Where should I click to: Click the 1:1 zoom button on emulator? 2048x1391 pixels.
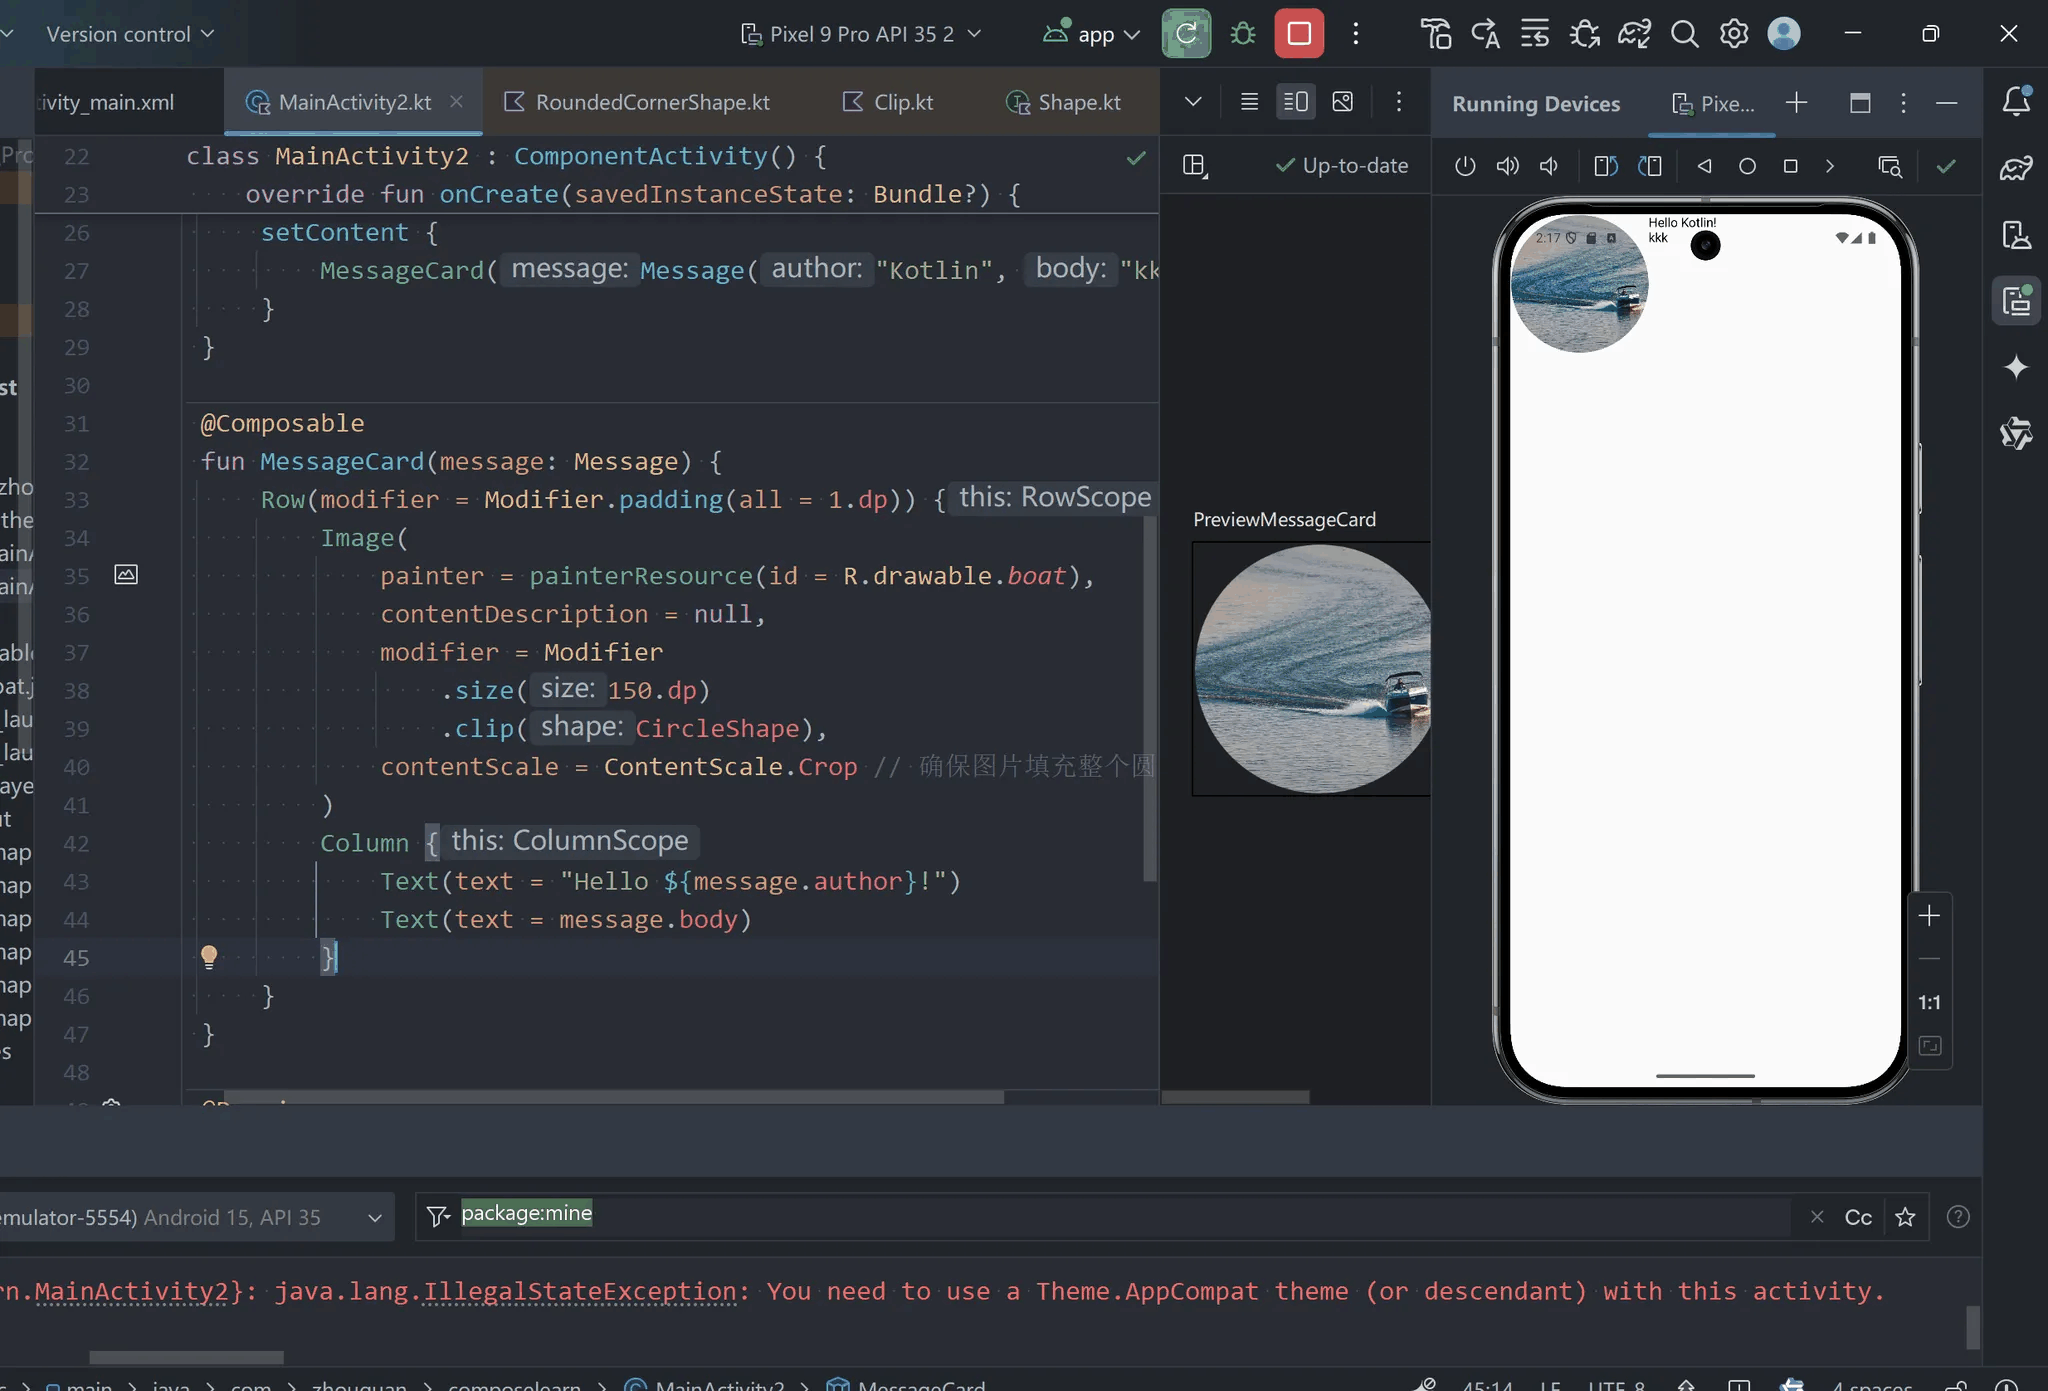[x=1929, y=1002]
